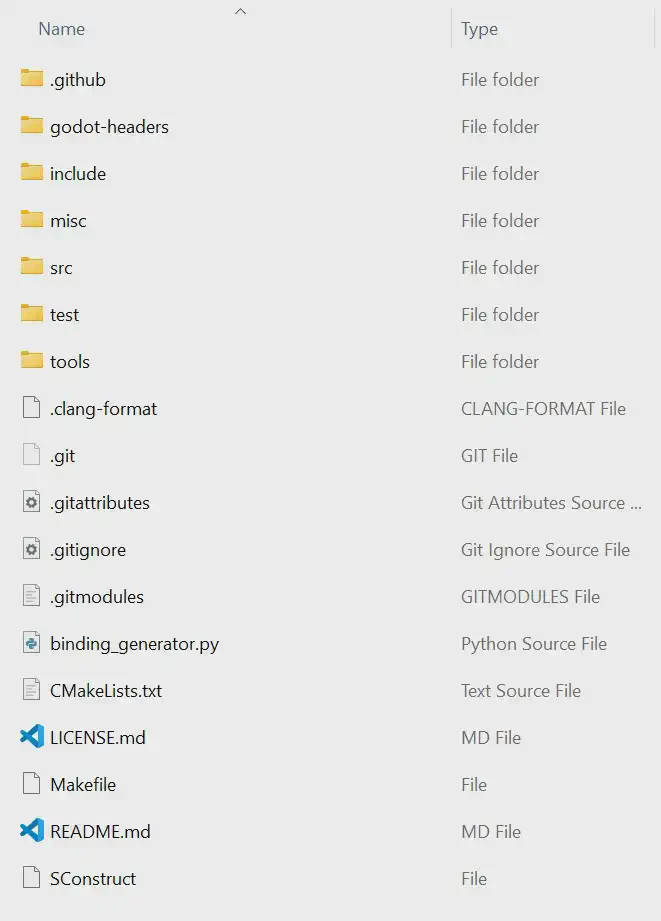
Task: Click the .github folder icon
Action: [32, 78]
